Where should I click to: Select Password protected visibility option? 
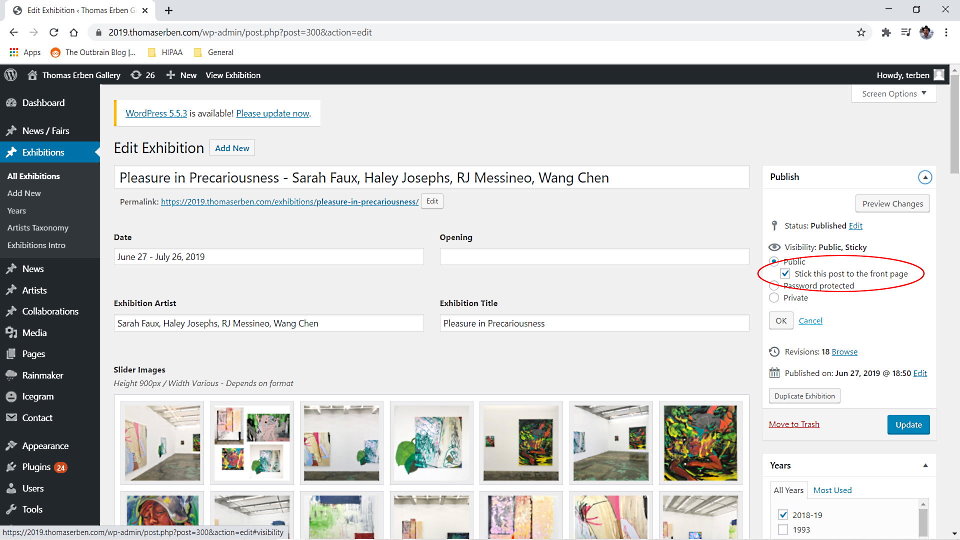click(x=774, y=285)
